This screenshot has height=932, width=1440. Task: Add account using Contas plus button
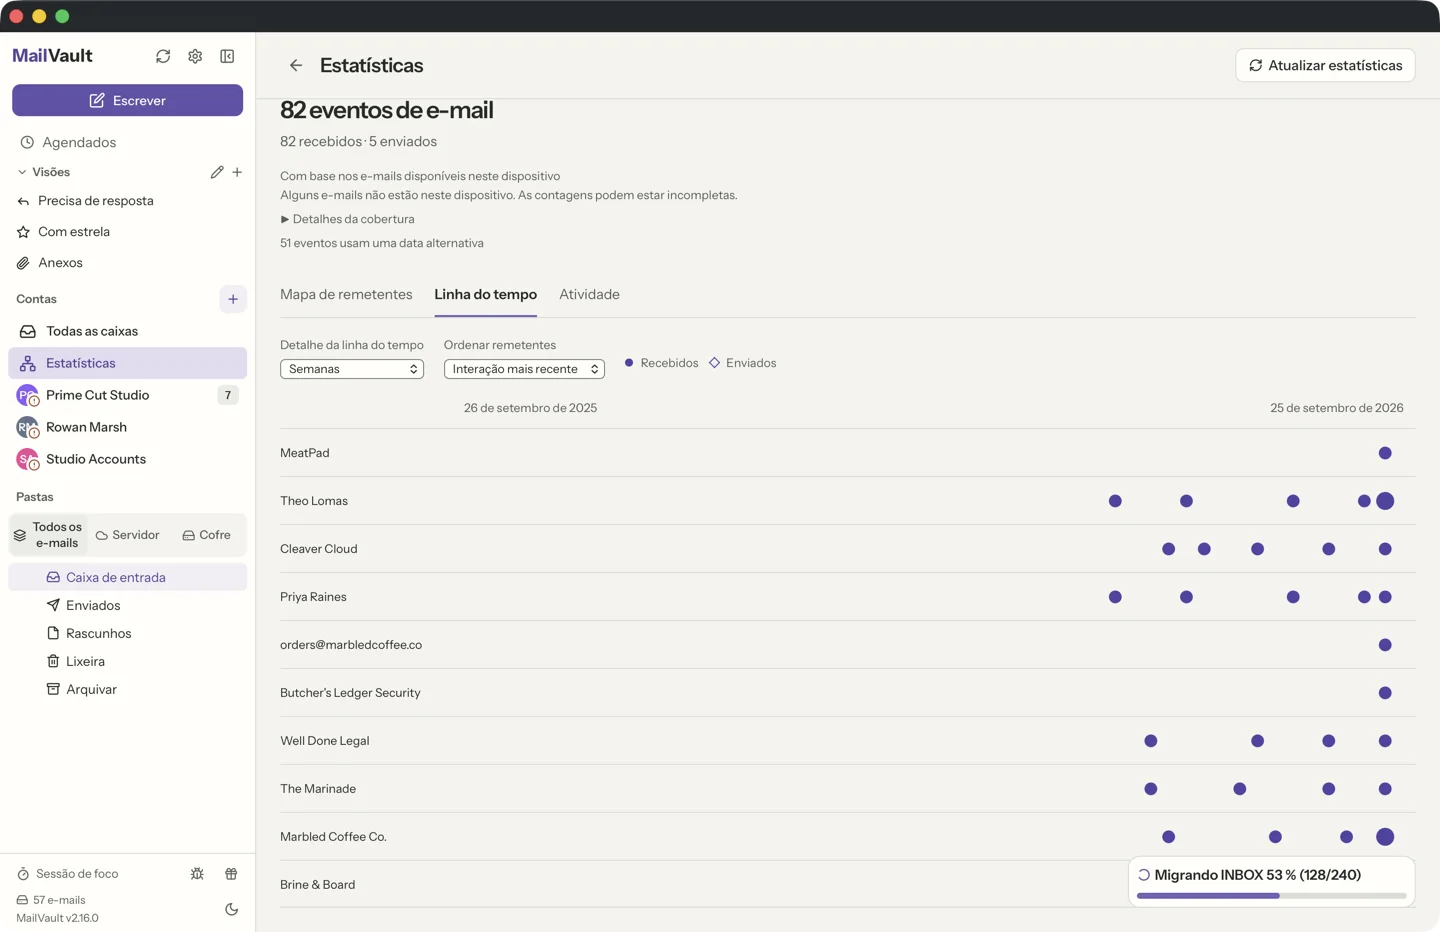tap(233, 299)
